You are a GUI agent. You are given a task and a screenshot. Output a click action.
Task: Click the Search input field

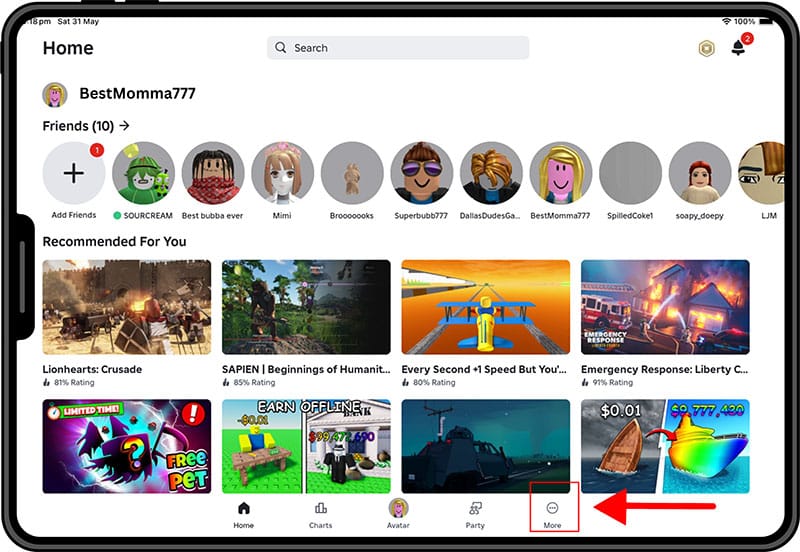(398, 48)
